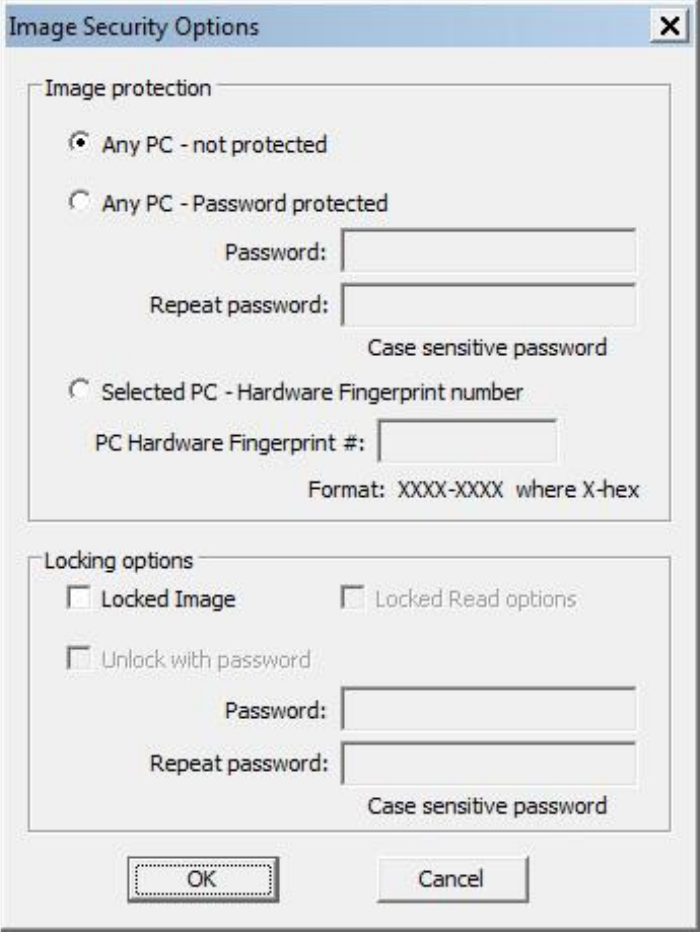
Task: Click the Cancel button
Action: (452, 879)
